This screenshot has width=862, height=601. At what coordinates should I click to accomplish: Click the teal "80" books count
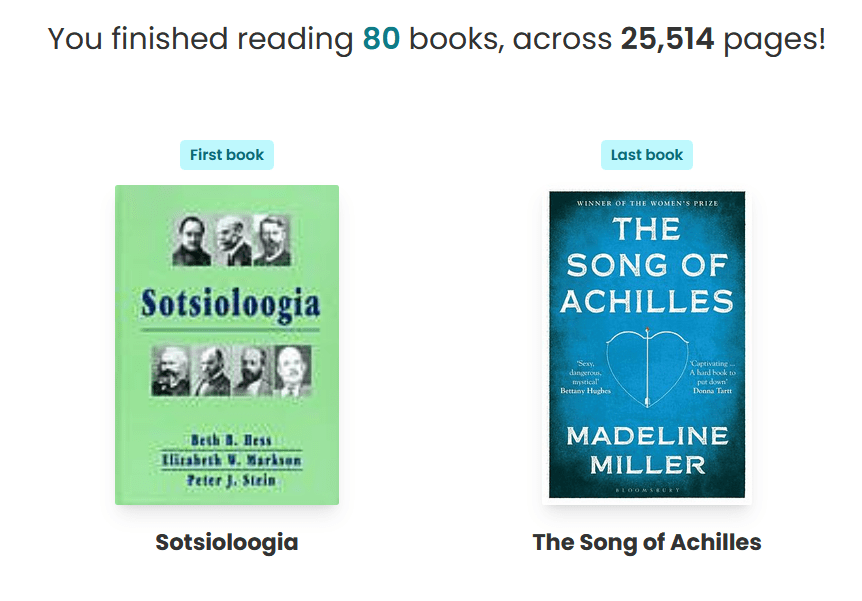click(x=381, y=39)
